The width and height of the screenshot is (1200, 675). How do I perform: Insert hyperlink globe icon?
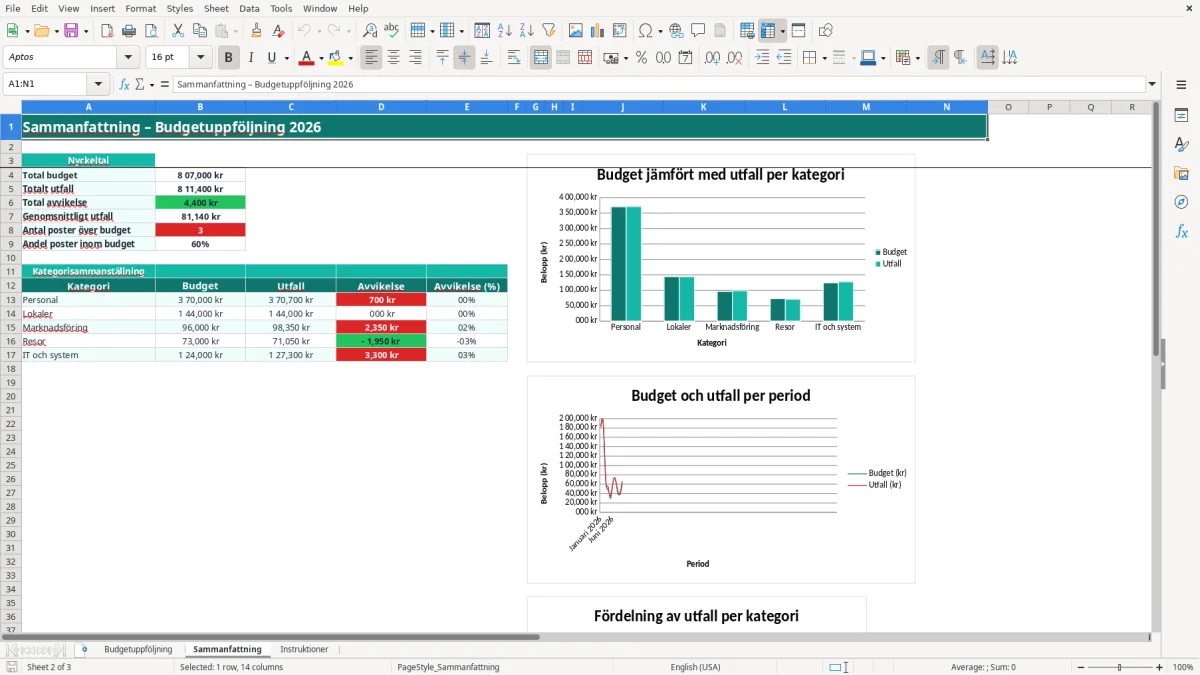coord(677,31)
